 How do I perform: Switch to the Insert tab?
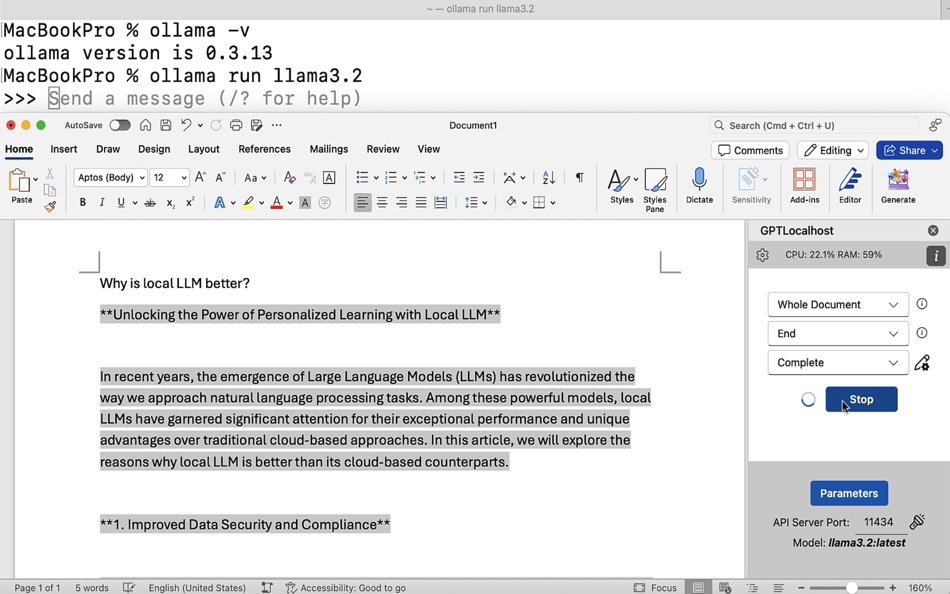[64, 149]
